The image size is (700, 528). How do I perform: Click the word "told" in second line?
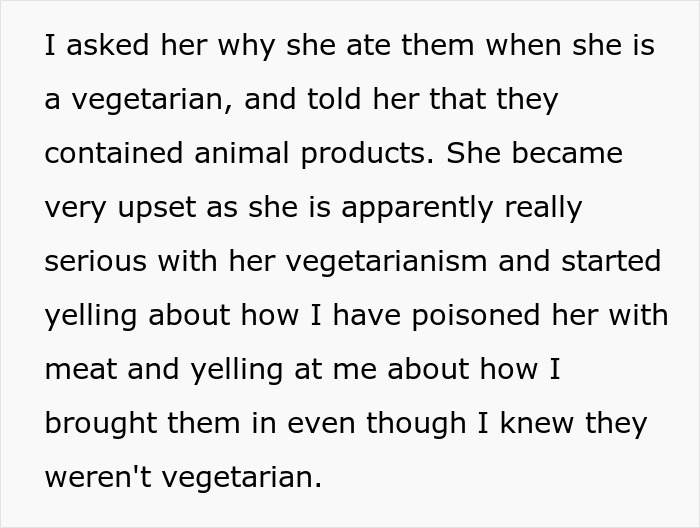click(334, 100)
